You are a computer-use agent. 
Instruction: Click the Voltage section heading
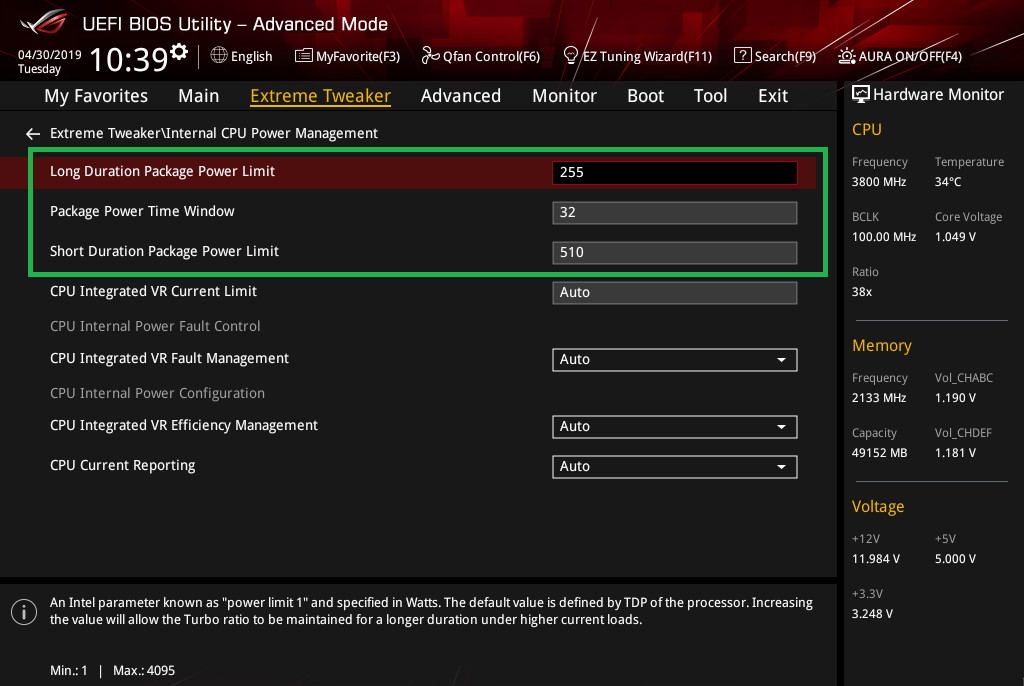pyautogui.click(x=878, y=507)
